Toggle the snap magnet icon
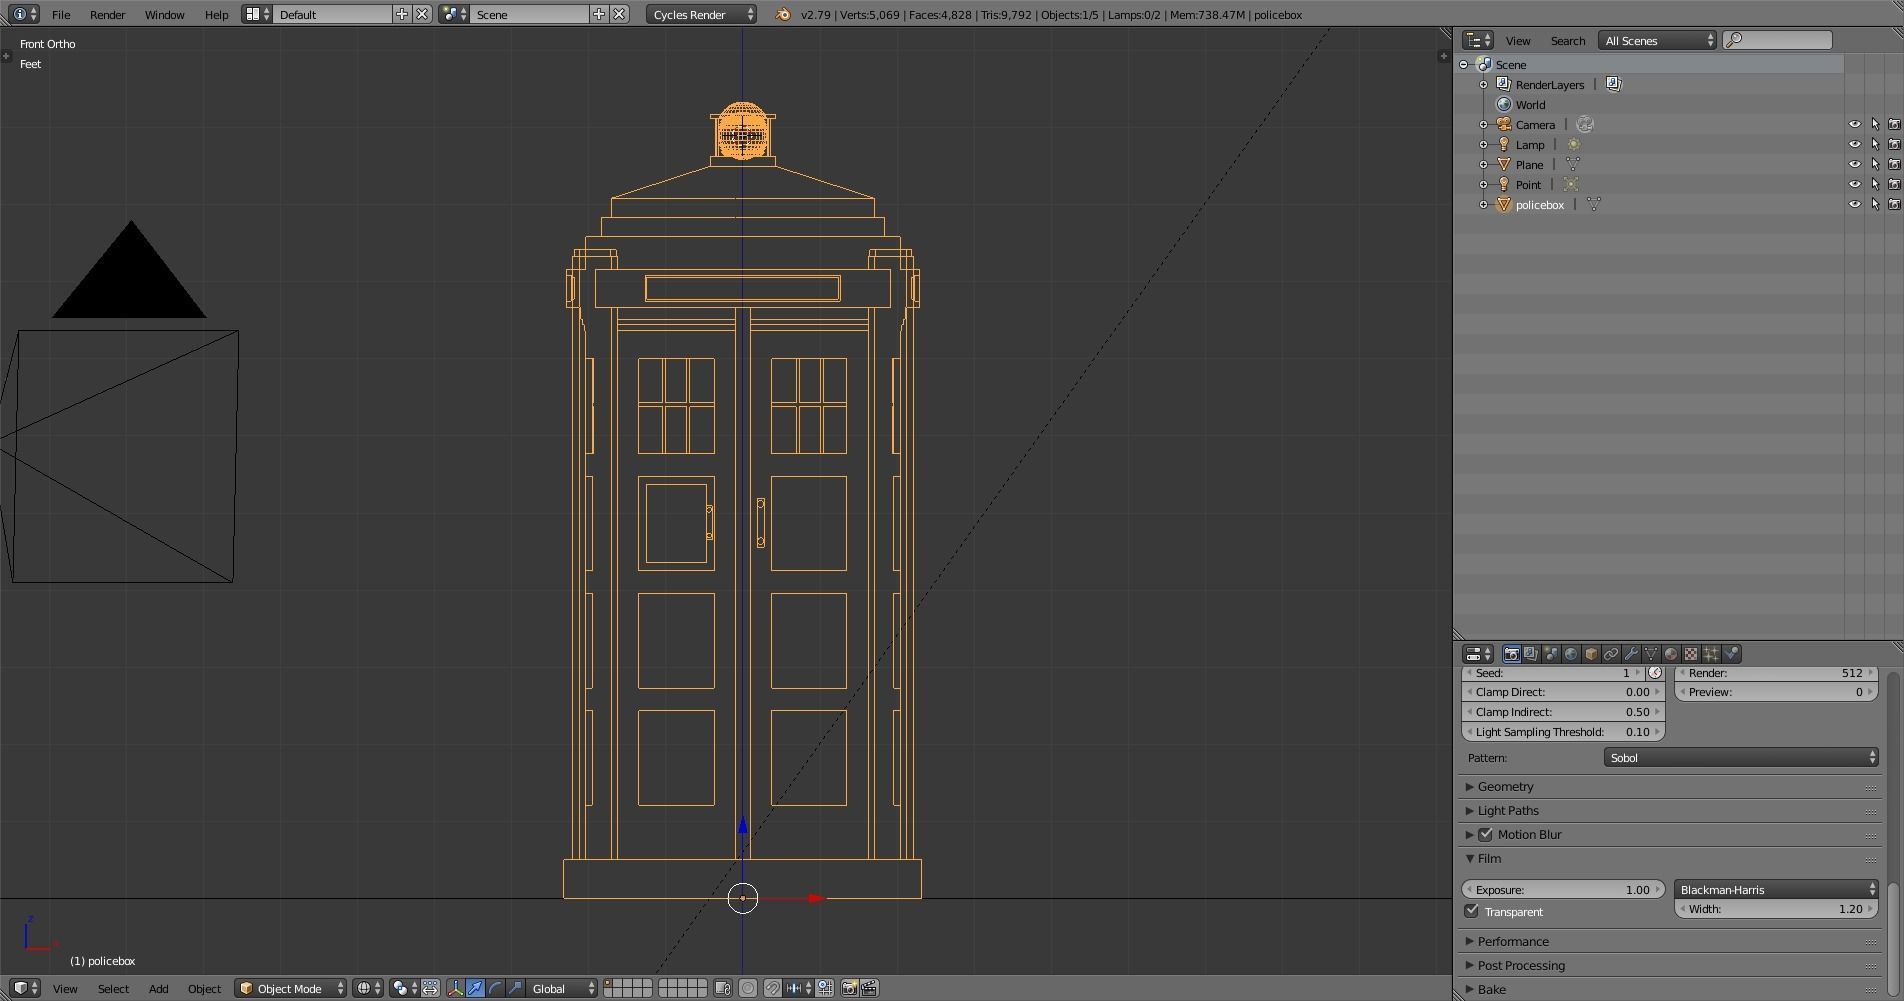 773,989
